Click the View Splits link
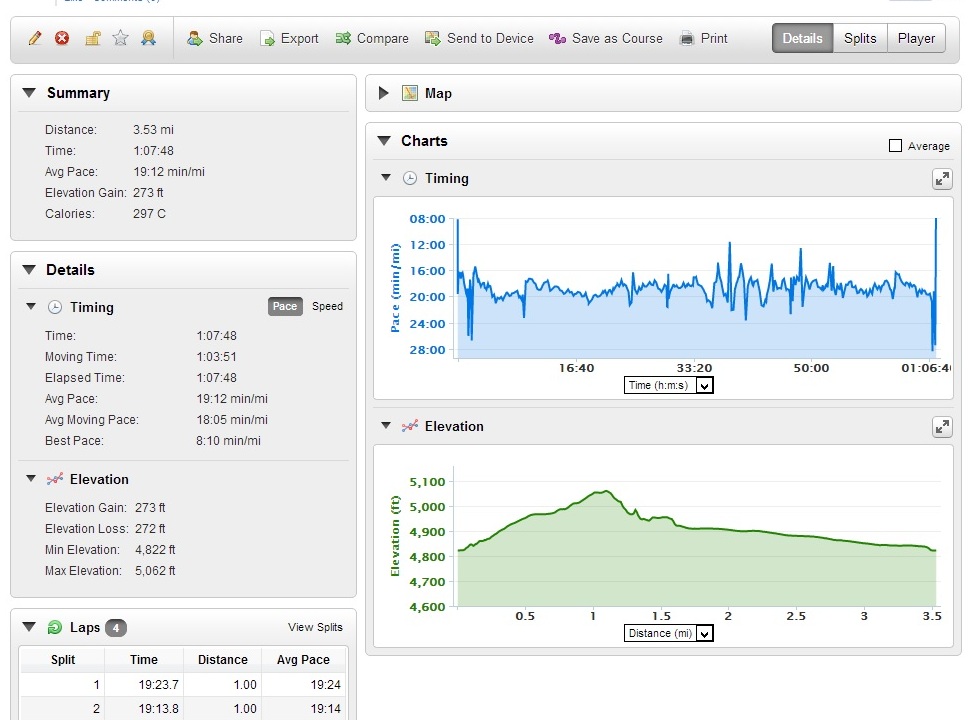Viewport: 979px width, 720px height. [x=315, y=628]
